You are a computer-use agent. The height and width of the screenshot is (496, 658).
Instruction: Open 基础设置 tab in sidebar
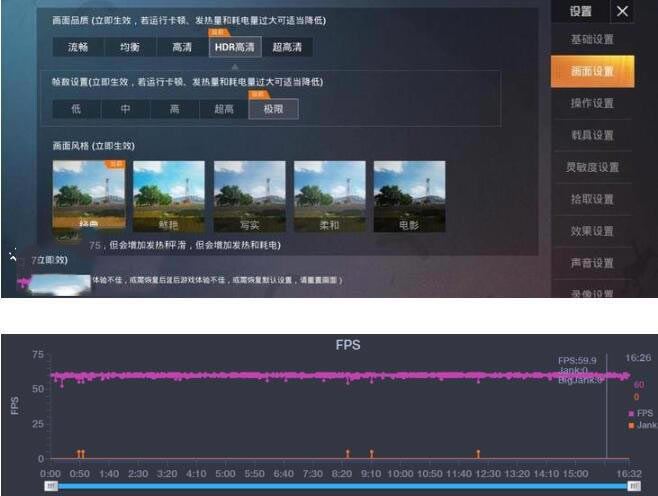point(592,39)
